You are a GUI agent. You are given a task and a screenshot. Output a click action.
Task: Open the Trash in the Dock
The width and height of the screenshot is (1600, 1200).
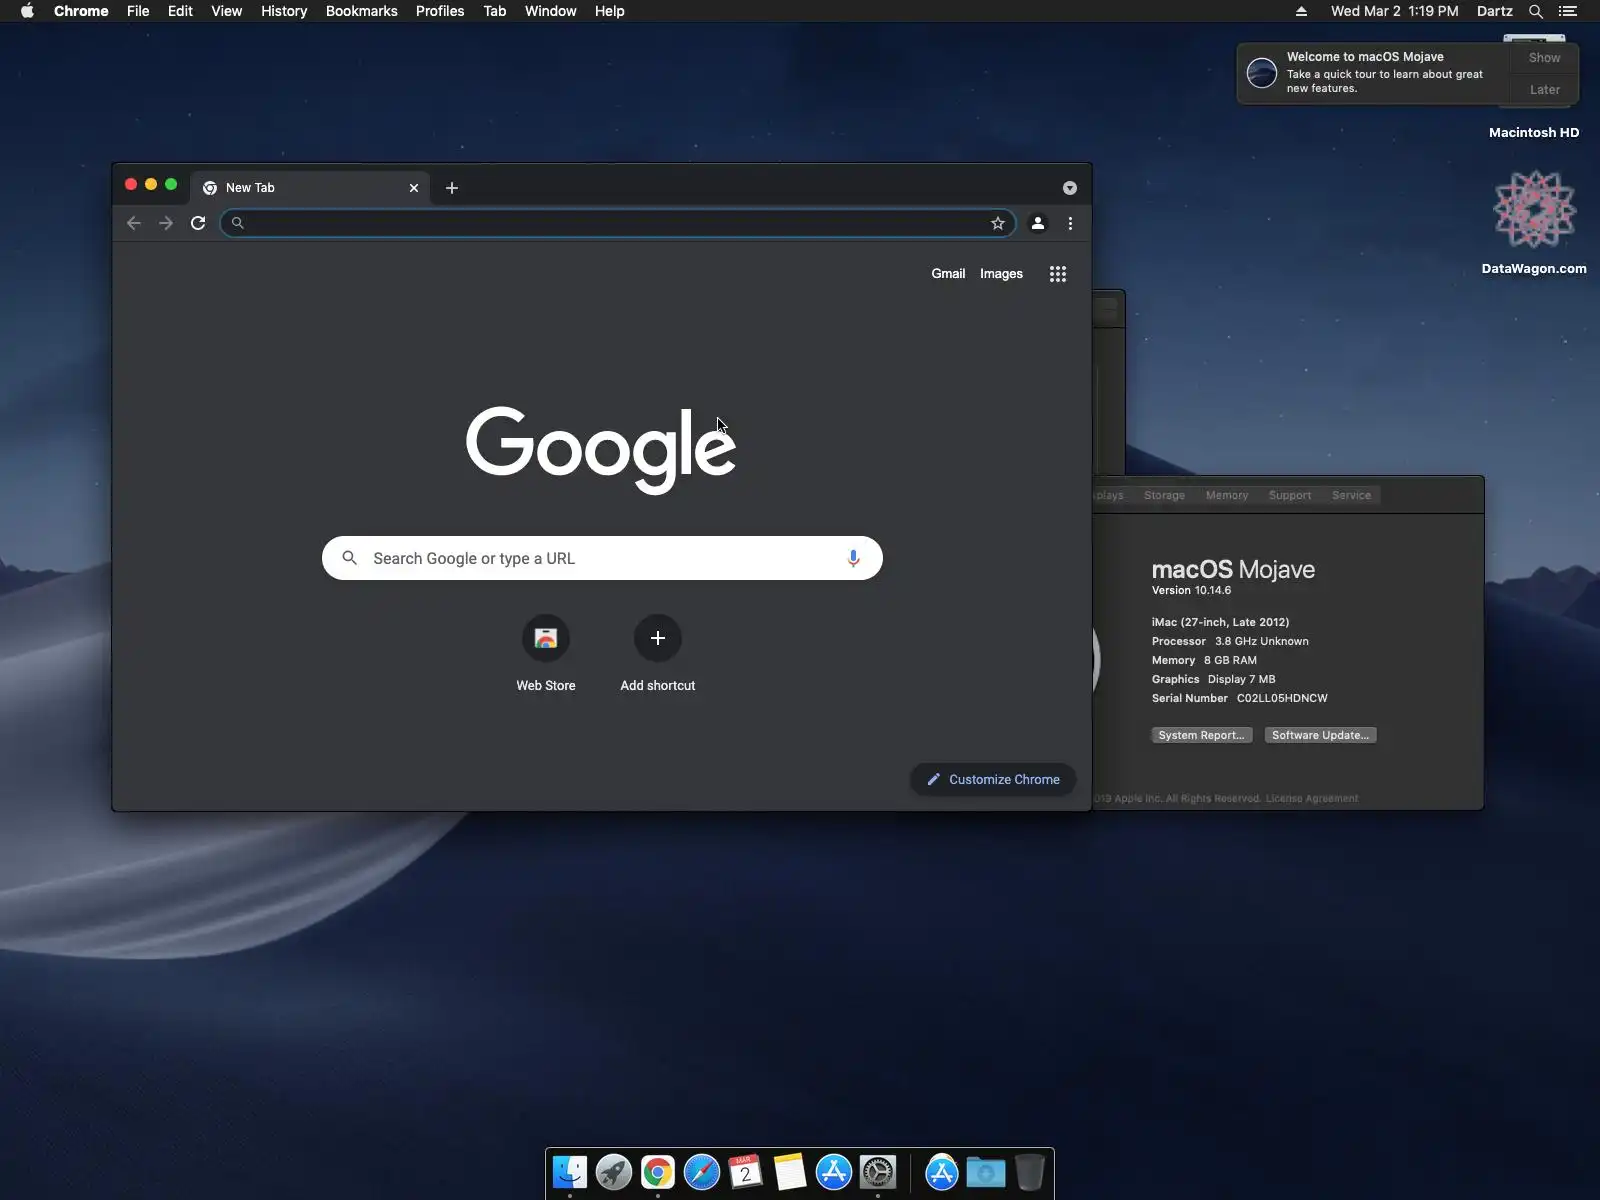coord(1030,1172)
